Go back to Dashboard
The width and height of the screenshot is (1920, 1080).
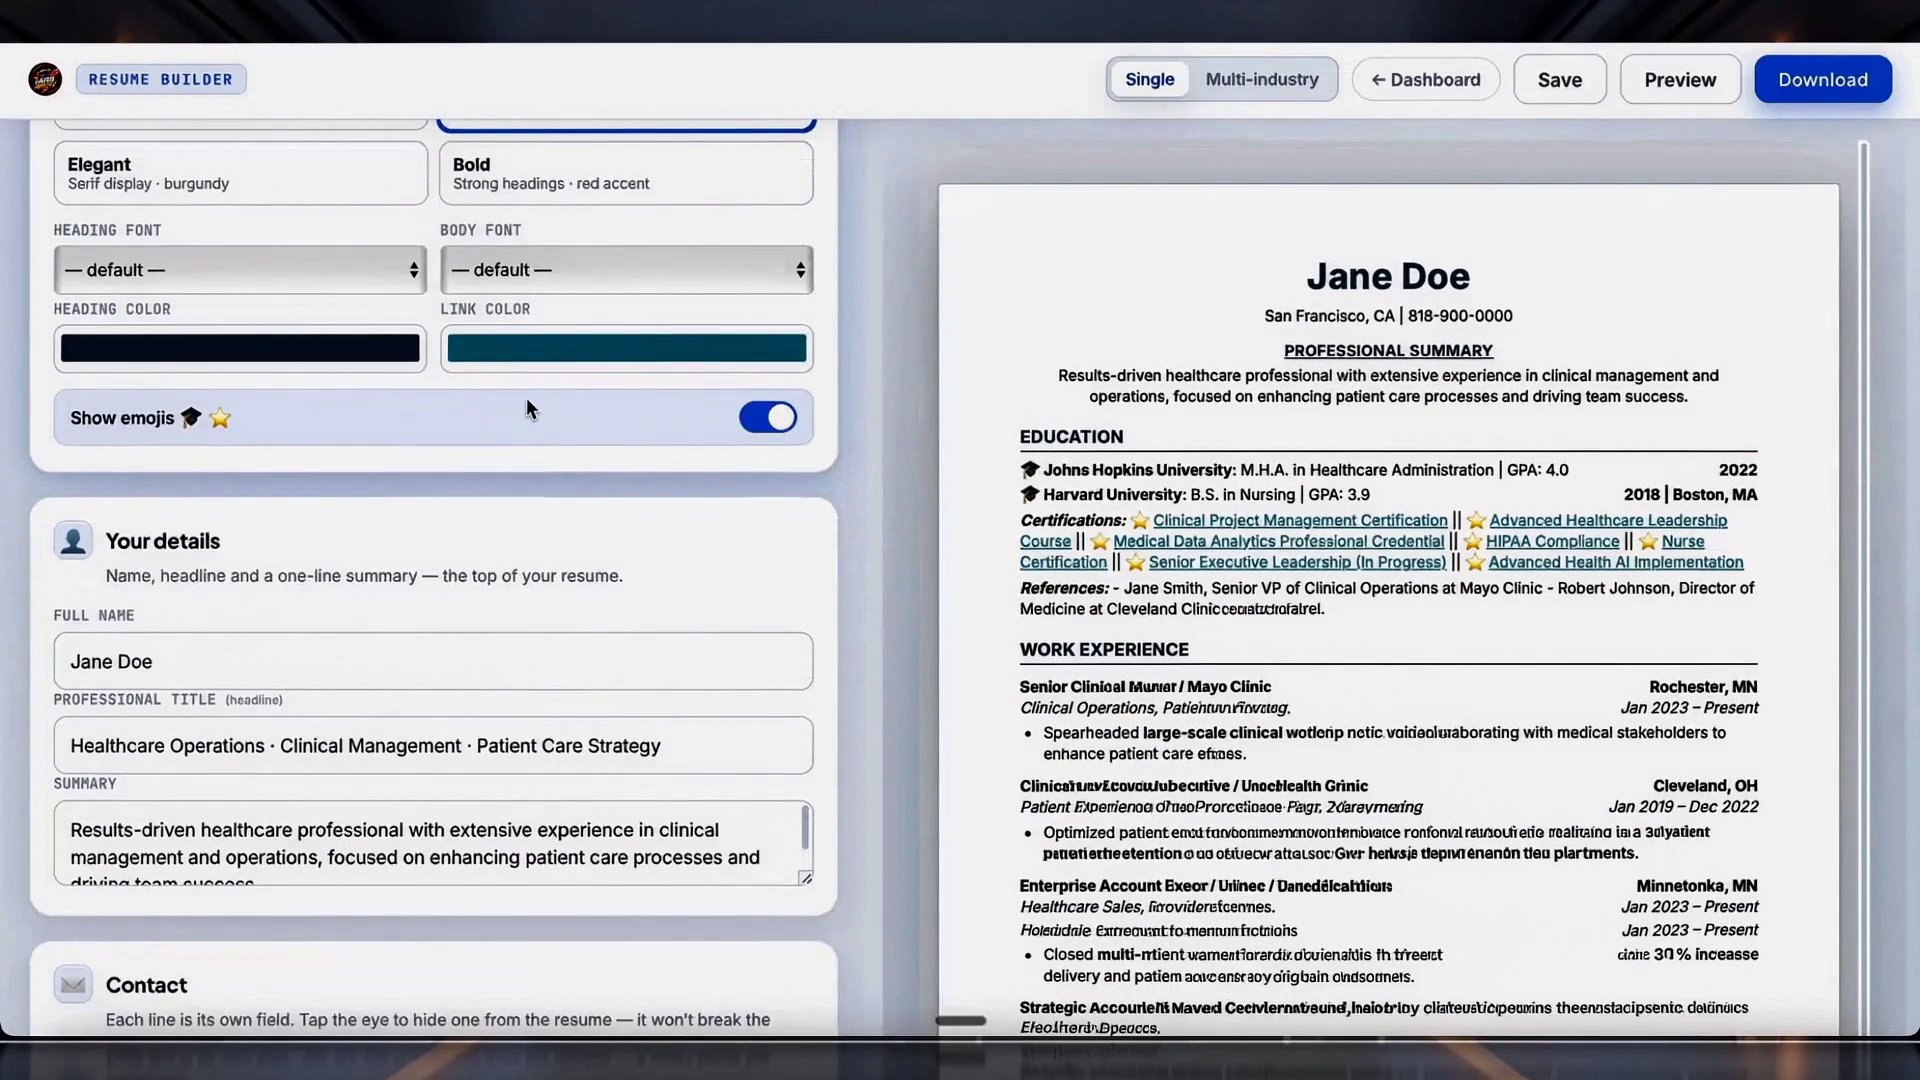1426,79
